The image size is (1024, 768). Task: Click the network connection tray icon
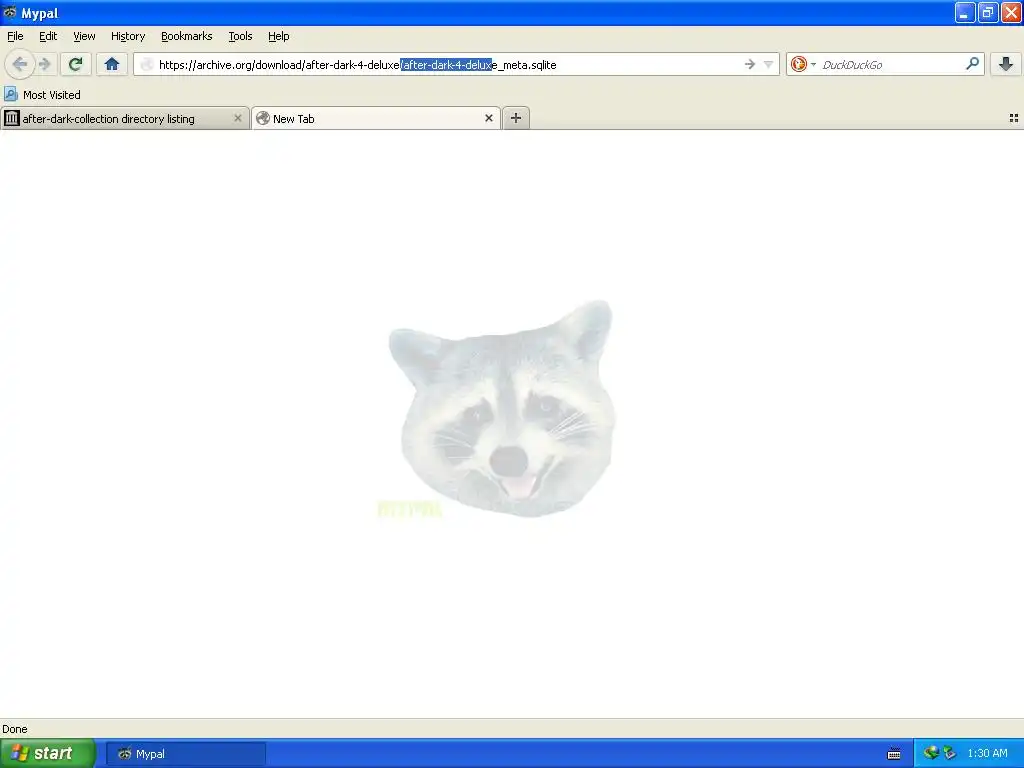(931, 753)
